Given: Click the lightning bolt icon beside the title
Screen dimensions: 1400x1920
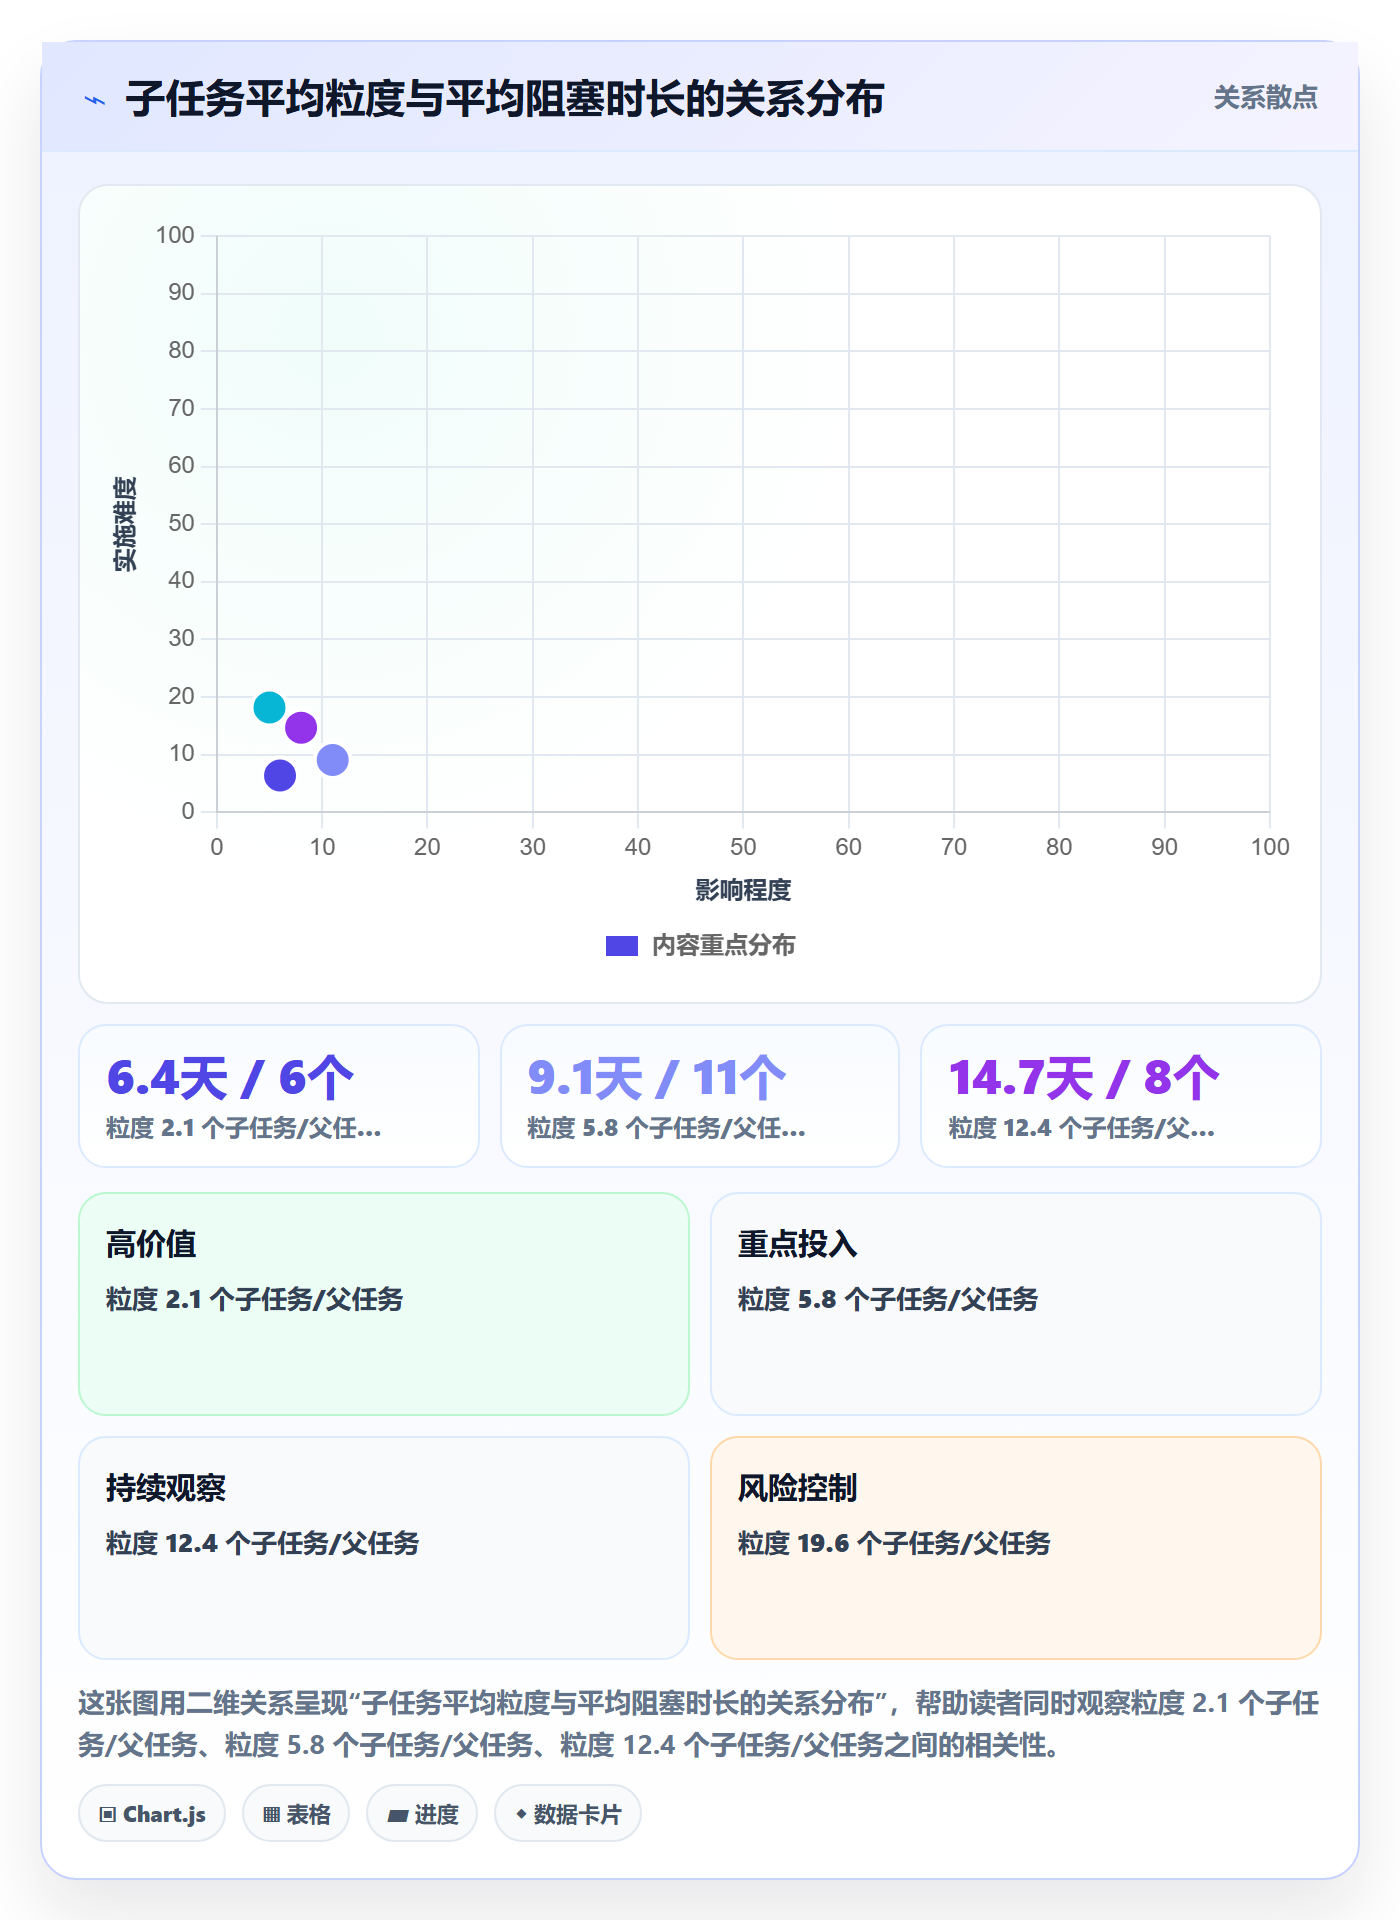Looking at the screenshot, I should [95, 100].
